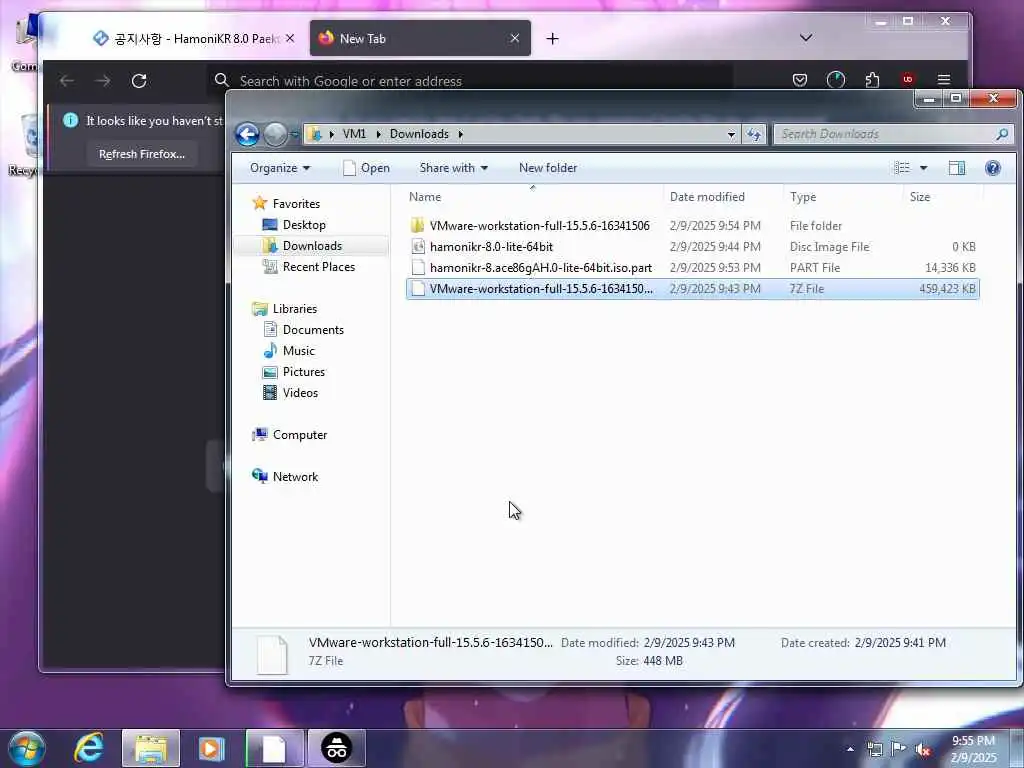The image size is (1024, 768).
Task: Open the Videos library
Action: point(300,392)
